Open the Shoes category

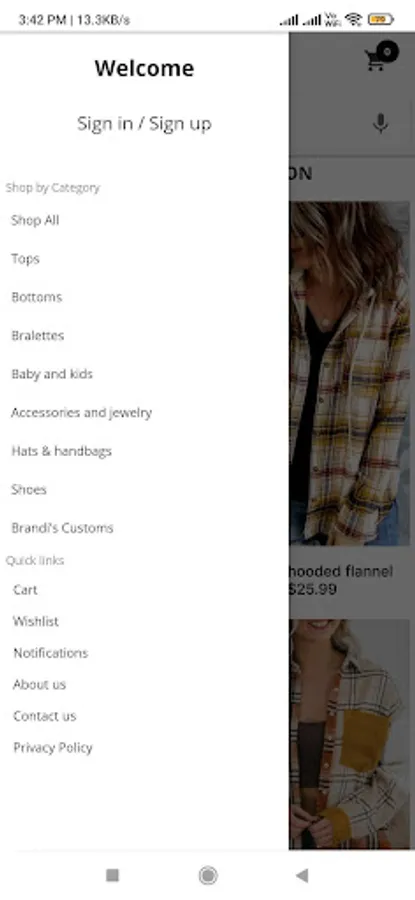[x=29, y=490]
